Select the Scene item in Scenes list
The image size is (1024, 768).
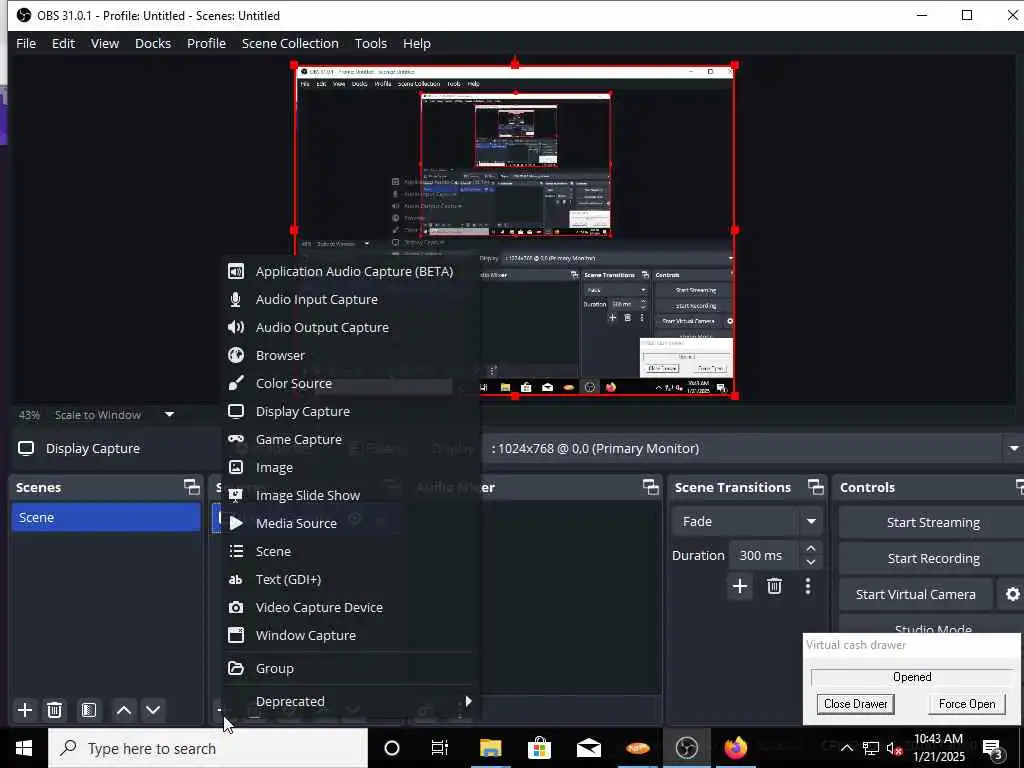pos(106,517)
